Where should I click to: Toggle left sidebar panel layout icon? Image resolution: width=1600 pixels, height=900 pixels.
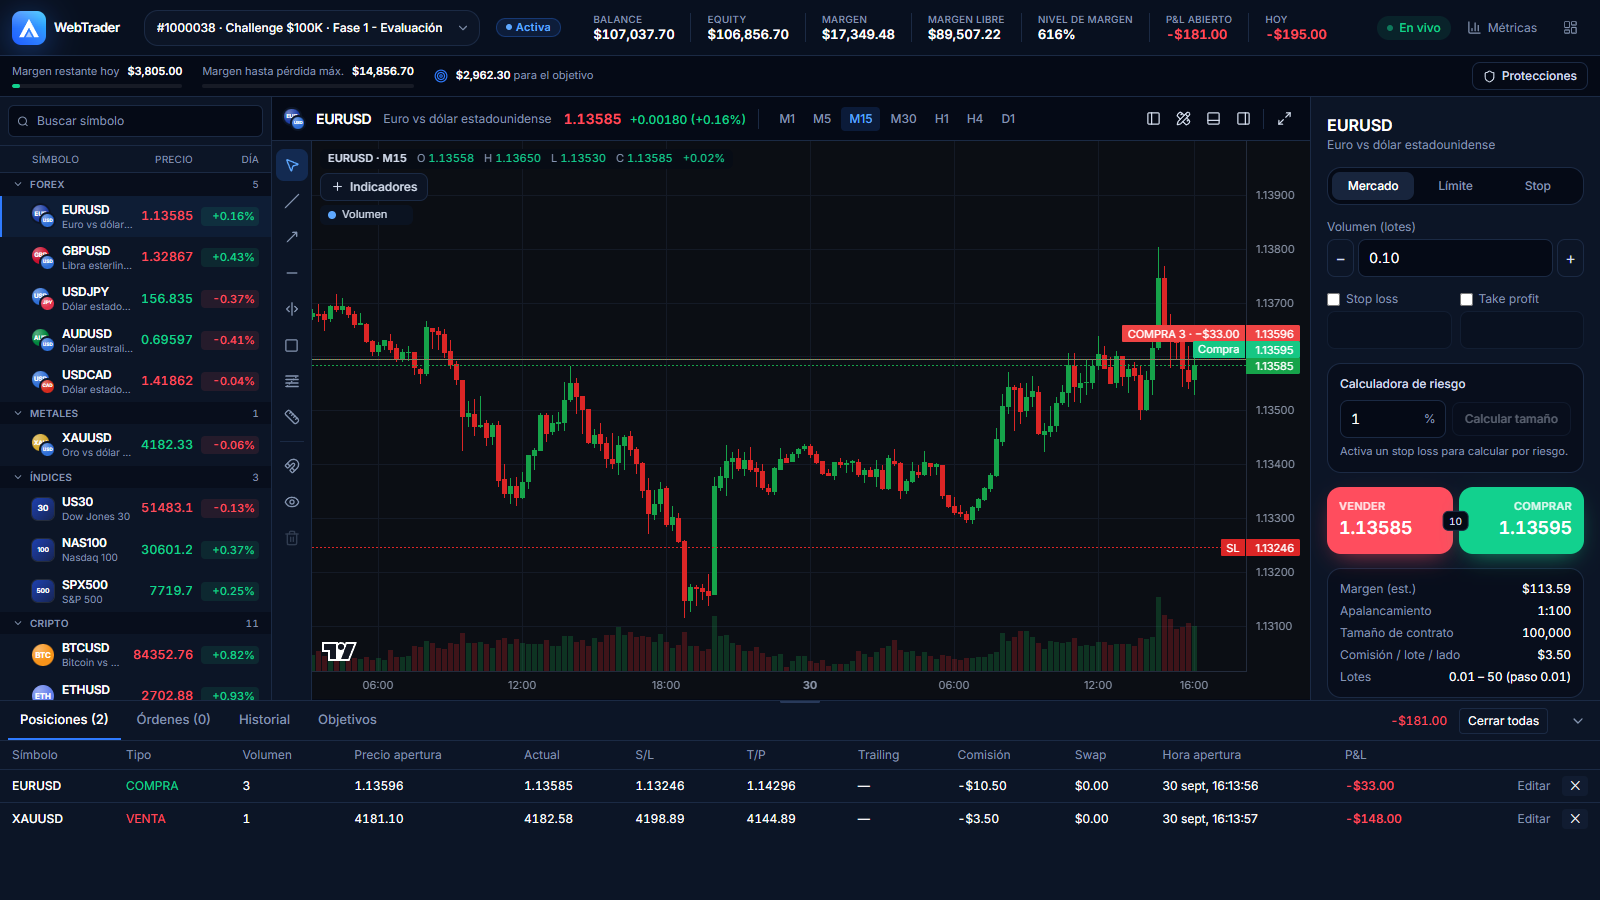(1153, 119)
